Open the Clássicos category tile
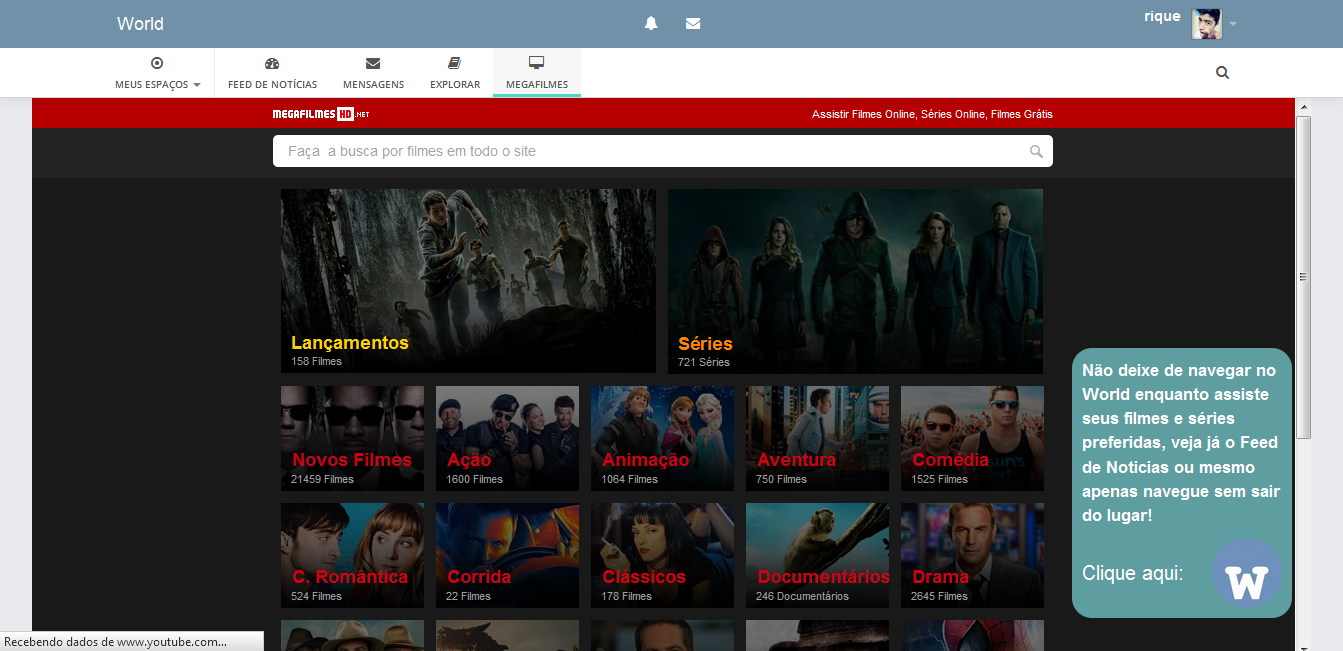The width and height of the screenshot is (1343, 651). (x=662, y=555)
